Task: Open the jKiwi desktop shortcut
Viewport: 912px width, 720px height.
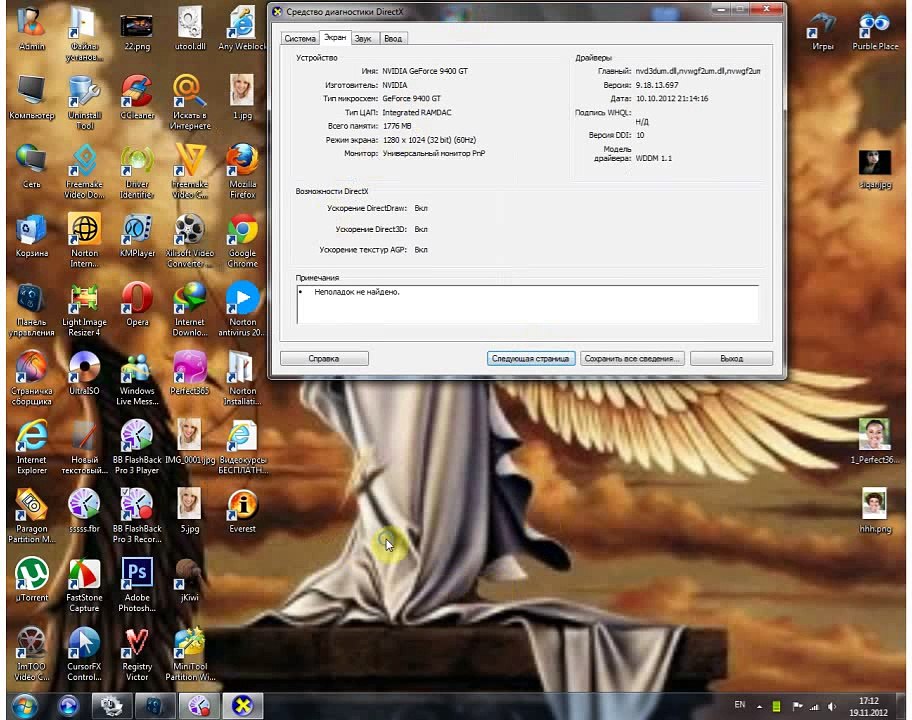Action: [x=190, y=579]
